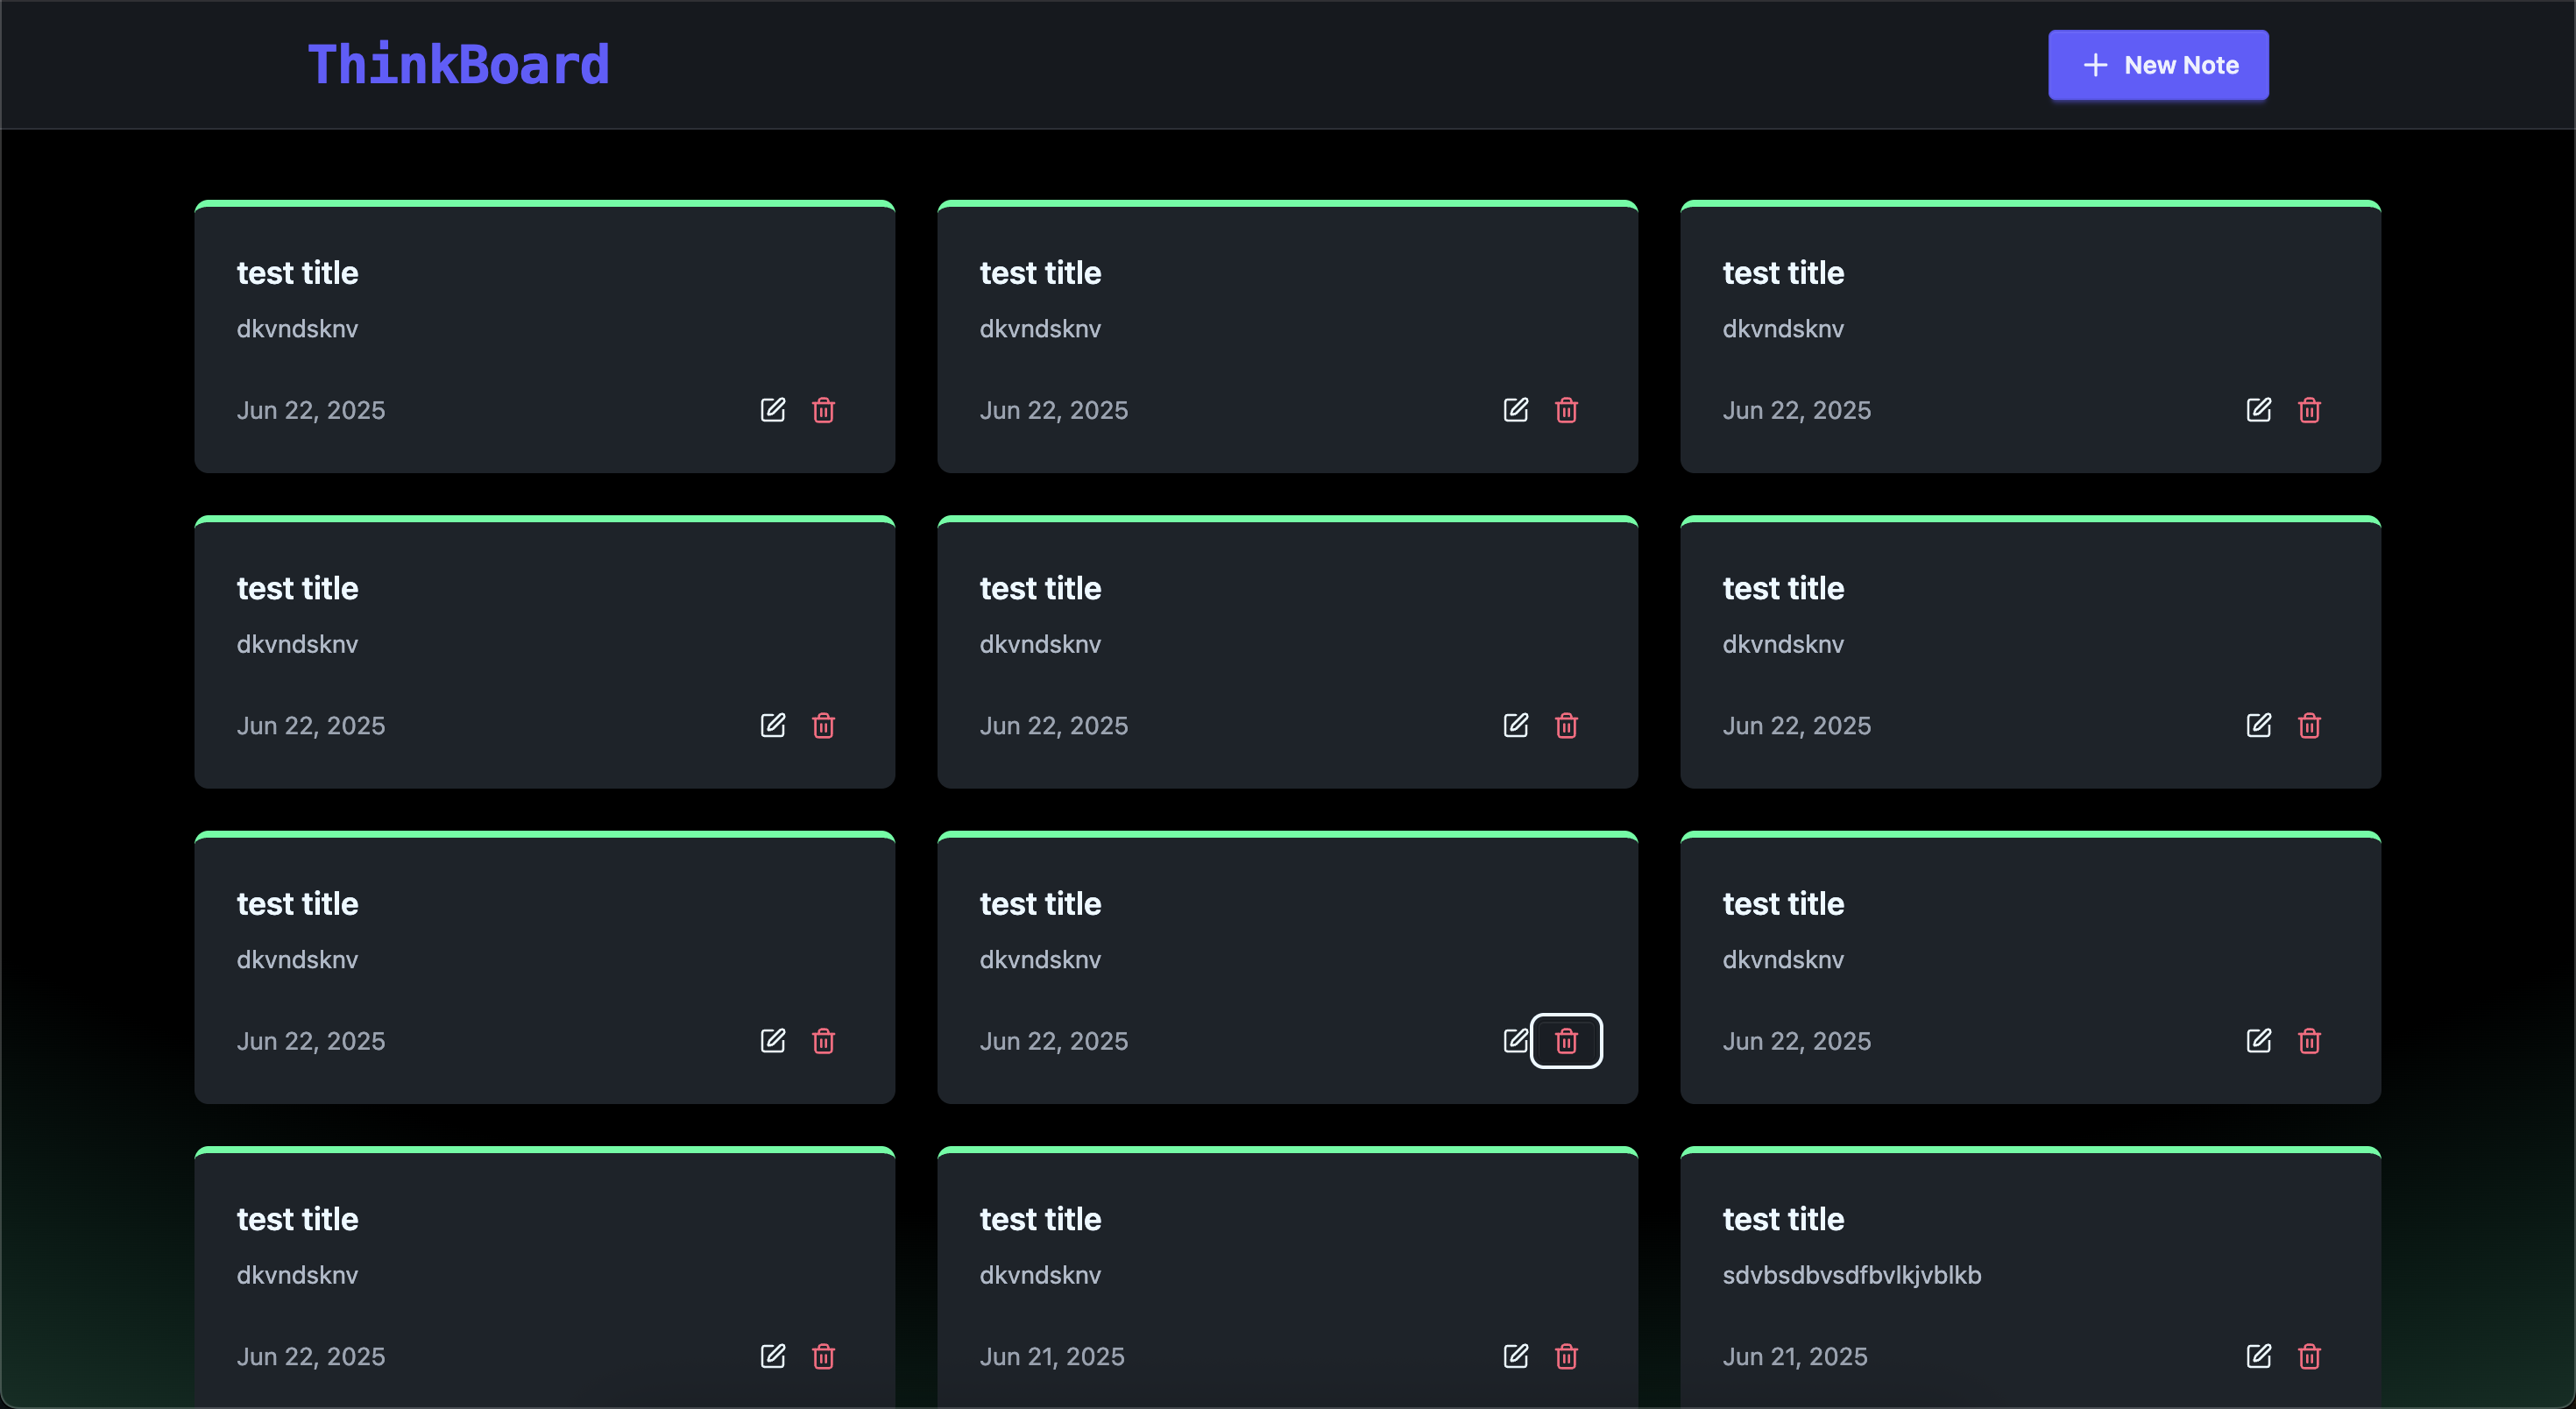The width and height of the screenshot is (2576, 1409).
Task: Delete the note in first row, left column
Action: coord(823,410)
